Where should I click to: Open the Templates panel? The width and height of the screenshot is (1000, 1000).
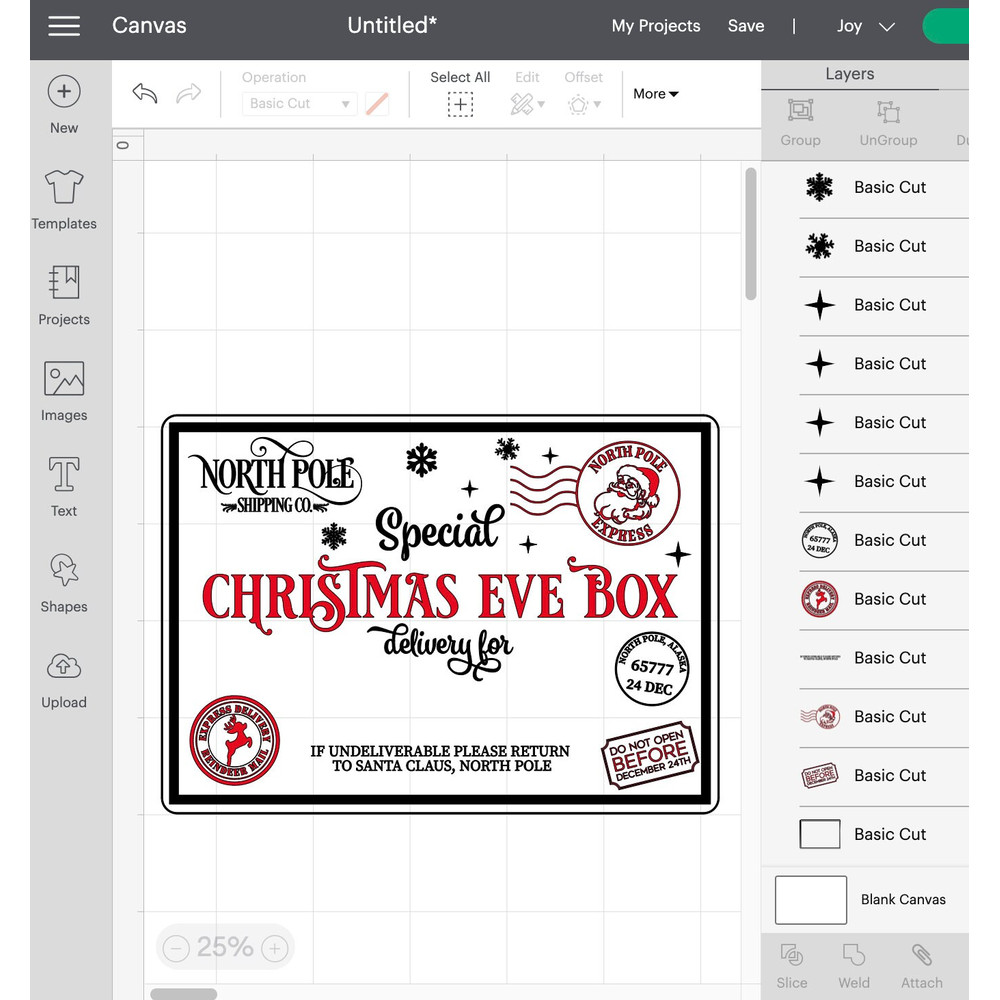tap(63, 197)
